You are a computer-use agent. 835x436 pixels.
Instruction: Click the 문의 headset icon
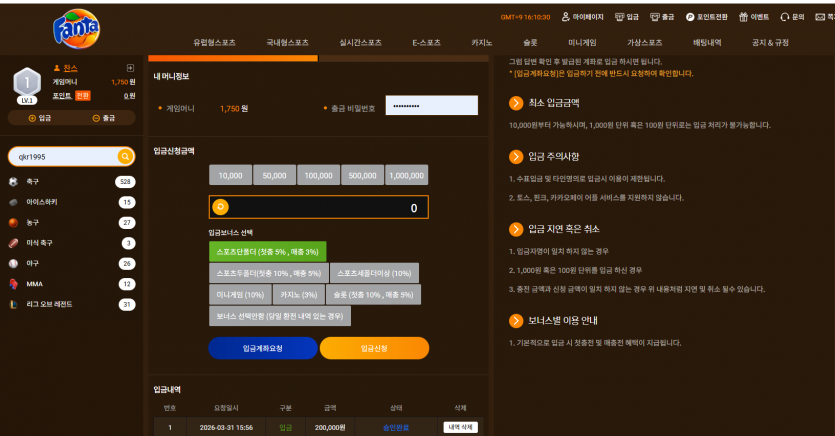784,17
